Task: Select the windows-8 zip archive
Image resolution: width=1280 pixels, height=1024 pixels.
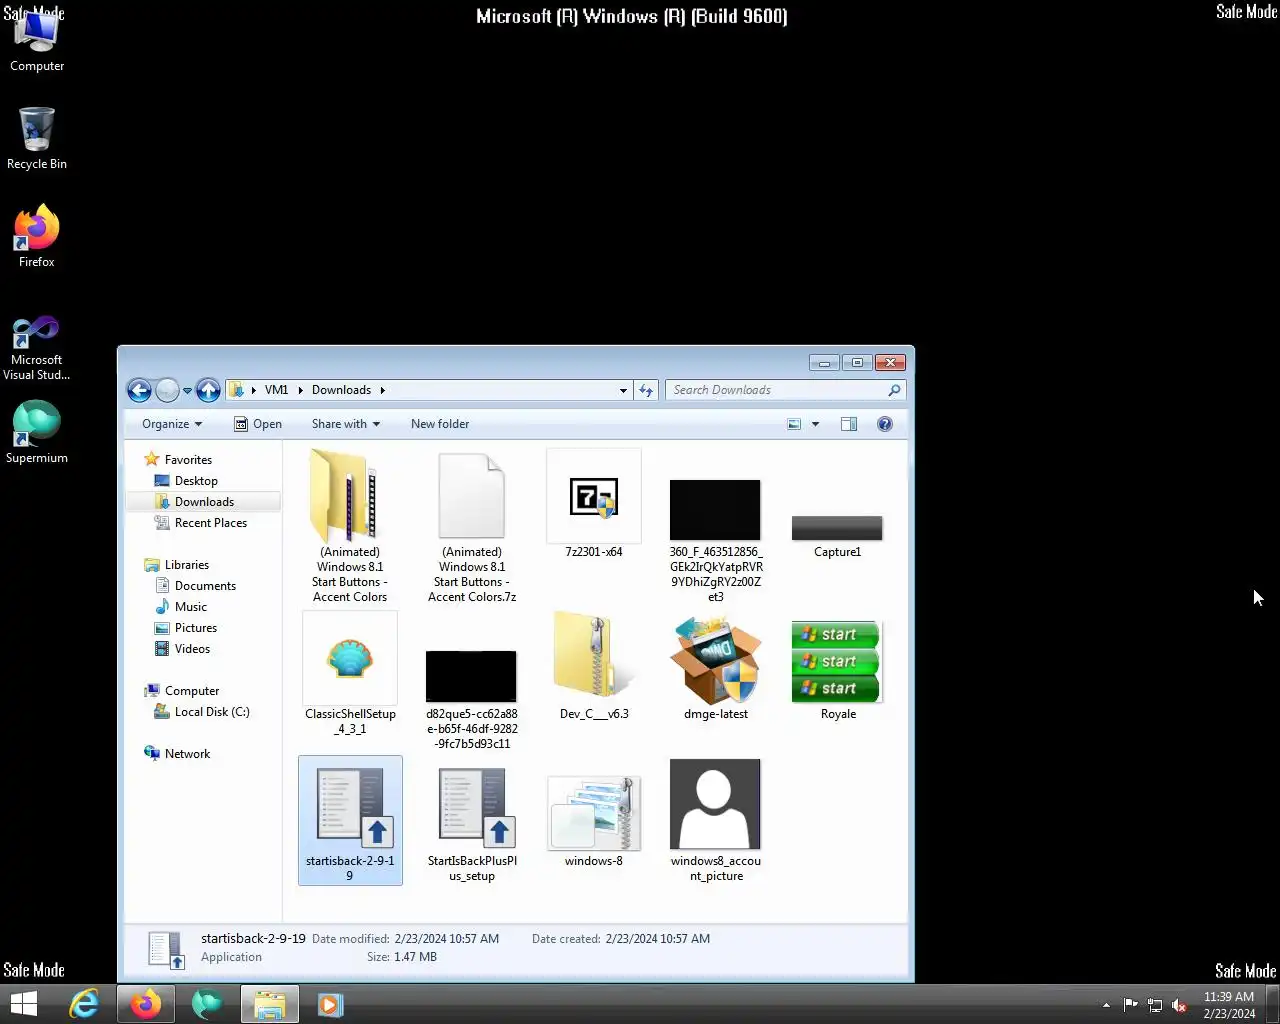Action: point(594,820)
